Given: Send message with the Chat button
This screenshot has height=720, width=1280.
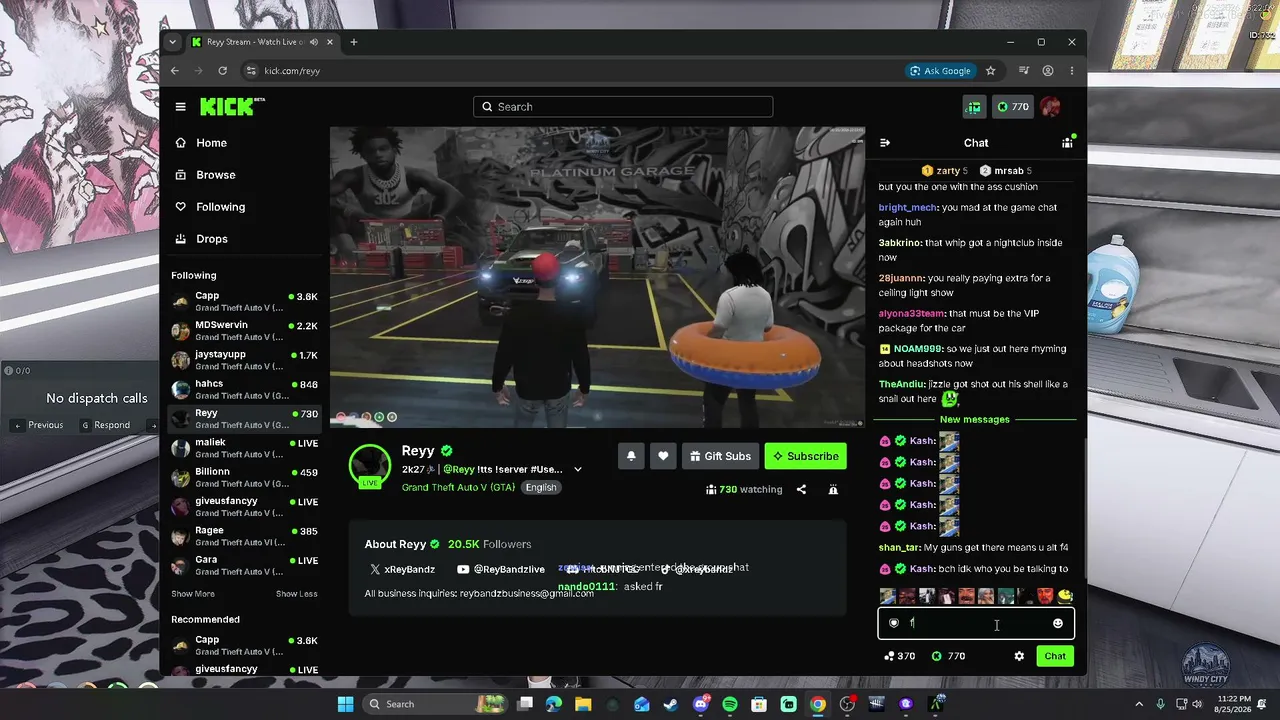Looking at the screenshot, I should (x=1055, y=656).
